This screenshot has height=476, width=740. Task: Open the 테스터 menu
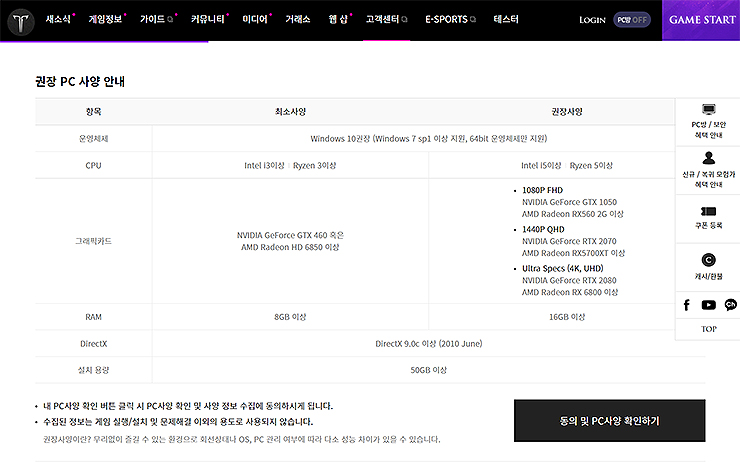click(x=506, y=19)
